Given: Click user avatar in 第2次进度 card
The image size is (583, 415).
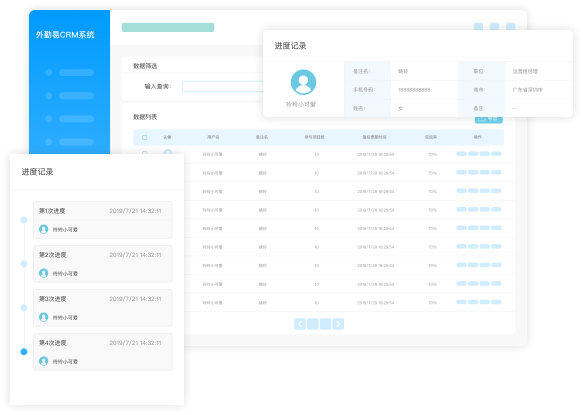Looking at the screenshot, I should (x=44, y=273).
